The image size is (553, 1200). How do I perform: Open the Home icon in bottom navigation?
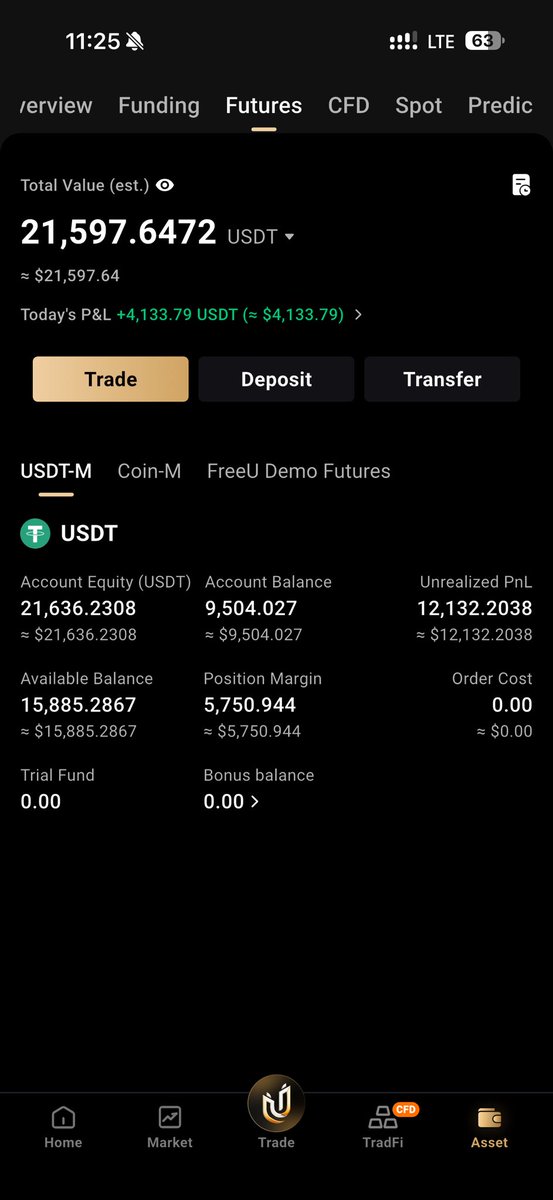tap(63, 1117)
